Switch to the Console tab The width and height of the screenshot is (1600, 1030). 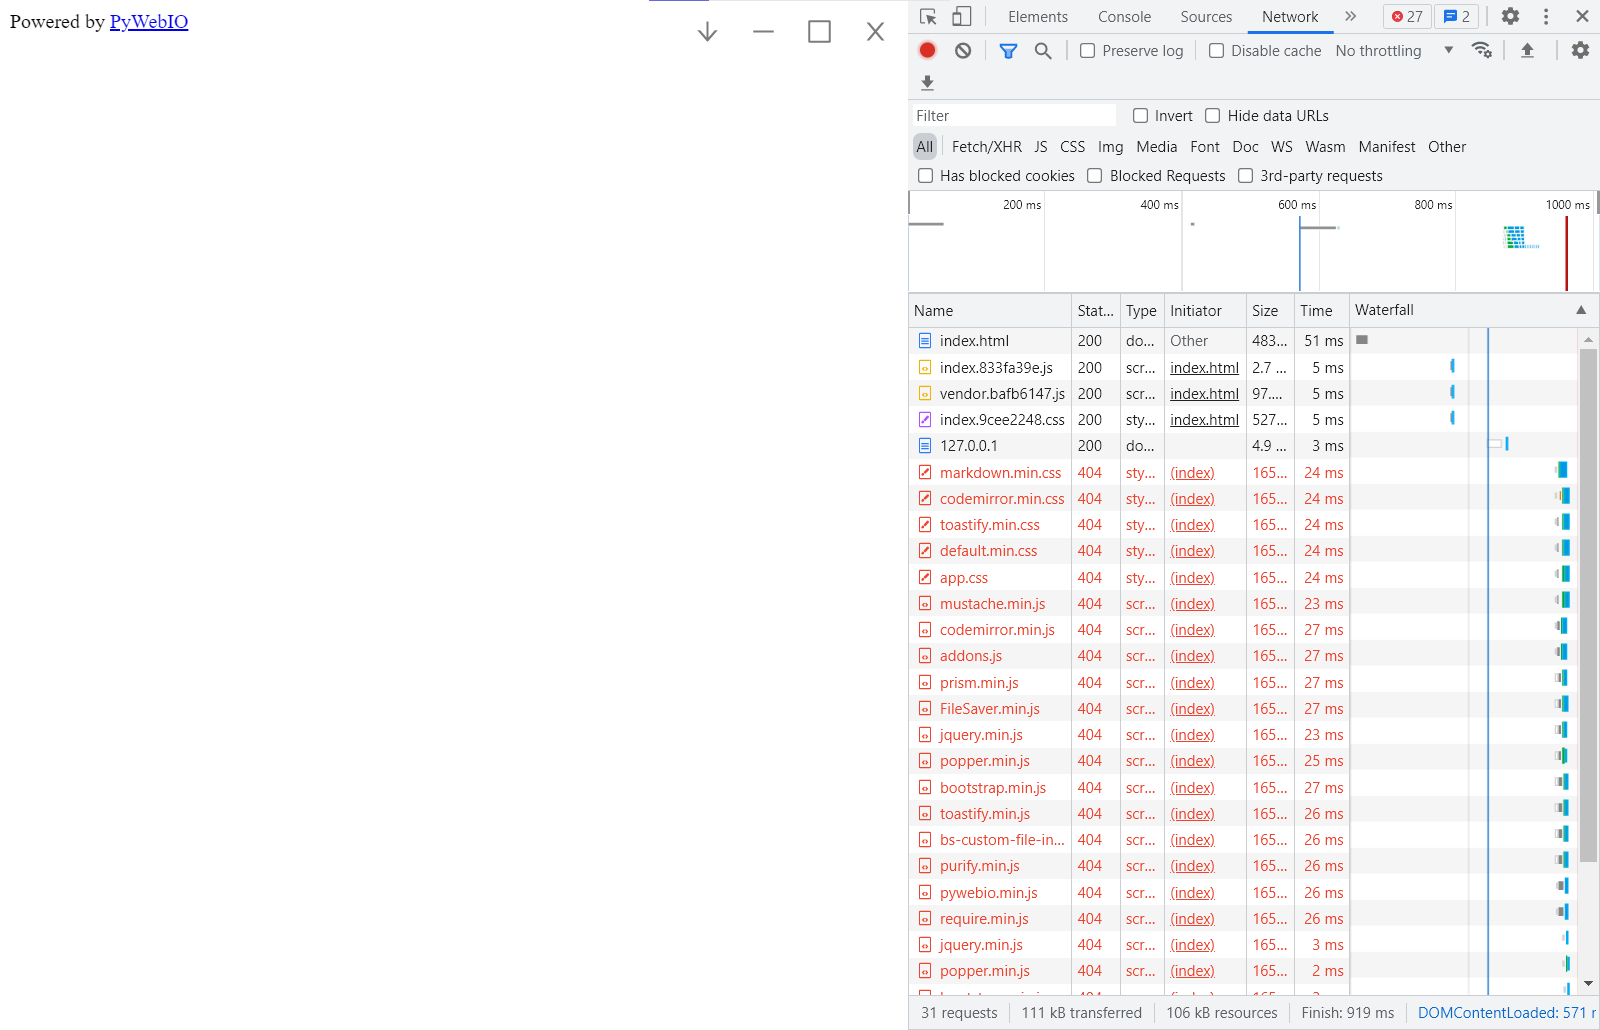tap(1124, 16)
